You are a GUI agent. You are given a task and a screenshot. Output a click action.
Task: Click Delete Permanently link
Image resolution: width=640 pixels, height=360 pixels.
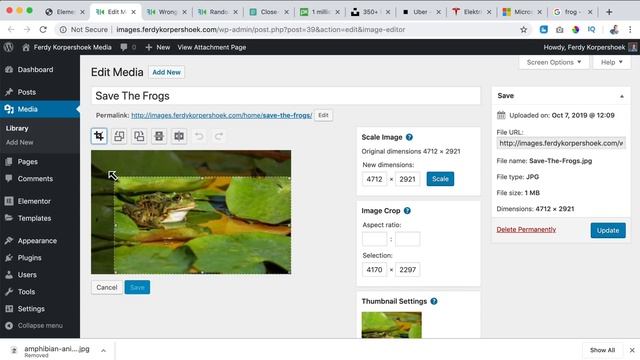point(526,229)
